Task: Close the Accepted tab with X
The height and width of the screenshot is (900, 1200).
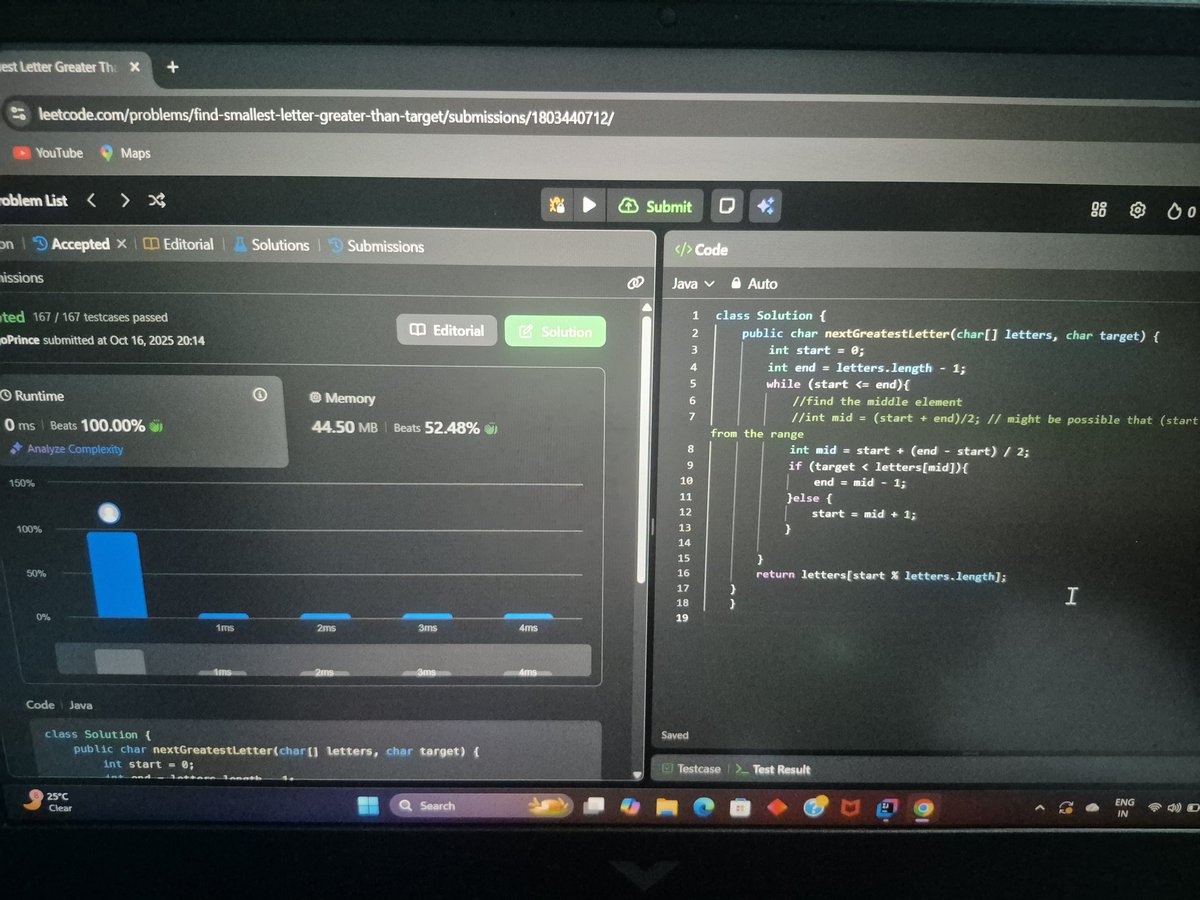Action: [121, 244]
